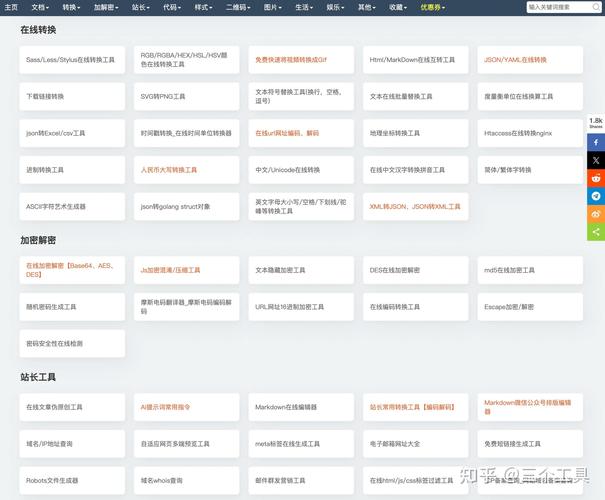
Task: Open 域名whois查询 card
Action: (x=187, y=480)
